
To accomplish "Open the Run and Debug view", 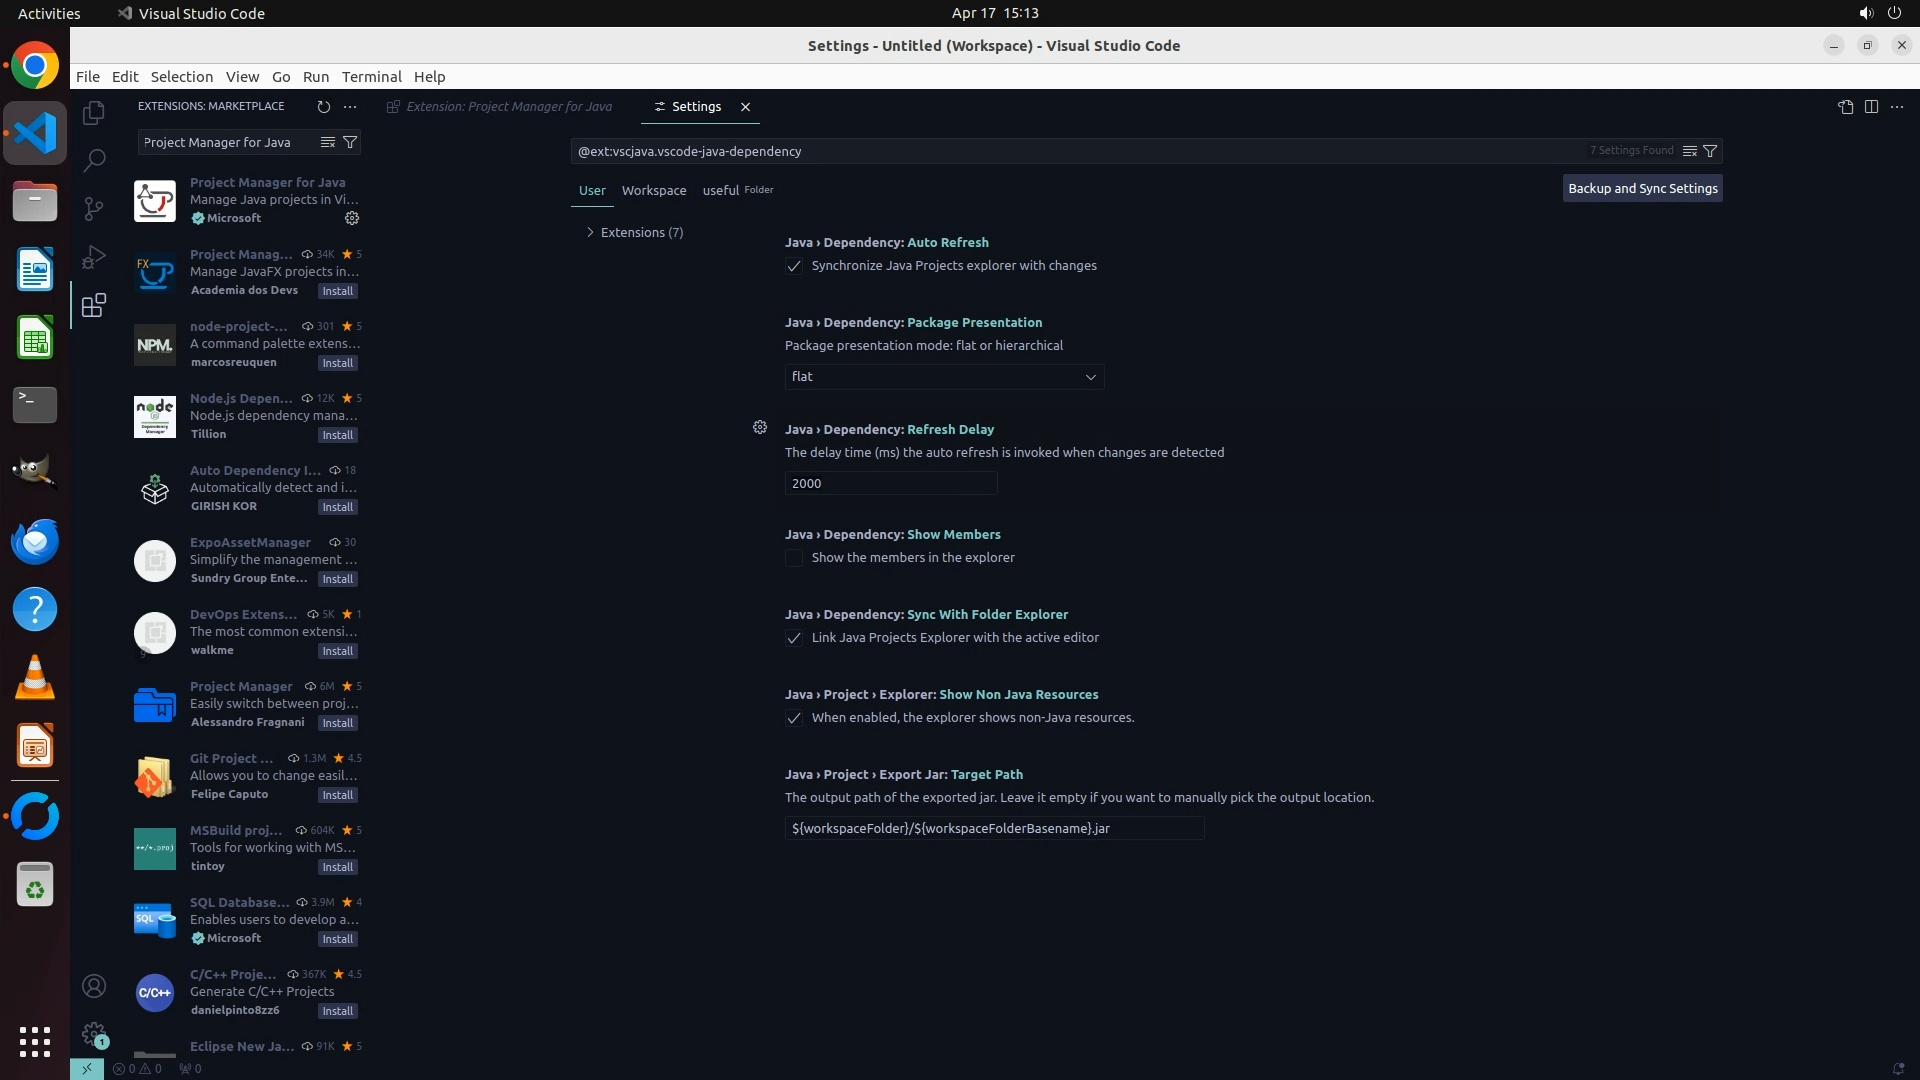I will tap(94, 257).
